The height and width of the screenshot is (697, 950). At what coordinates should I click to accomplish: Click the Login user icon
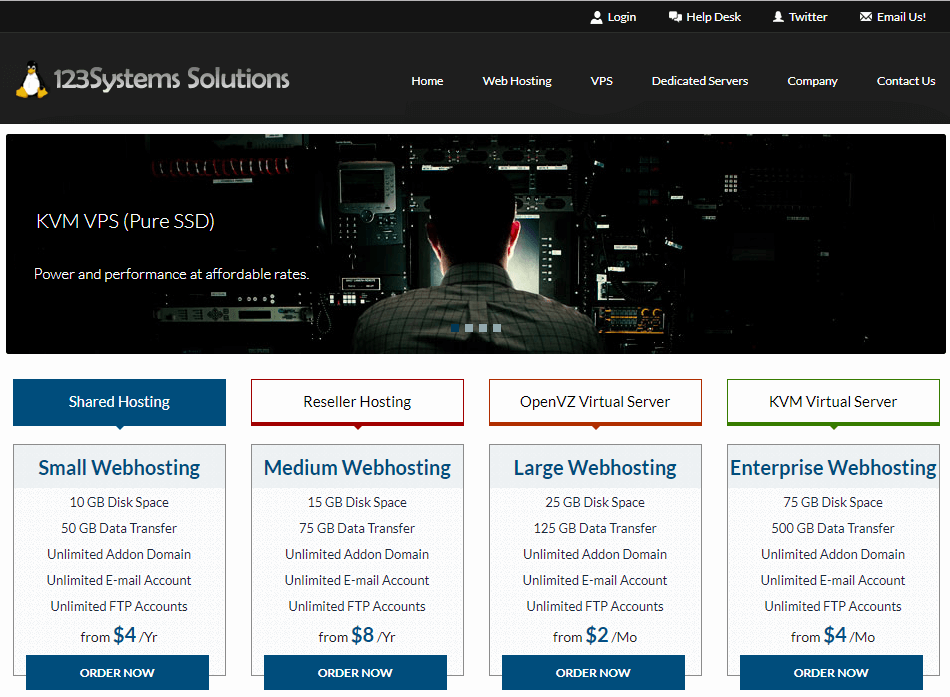(x=597, y=17)
